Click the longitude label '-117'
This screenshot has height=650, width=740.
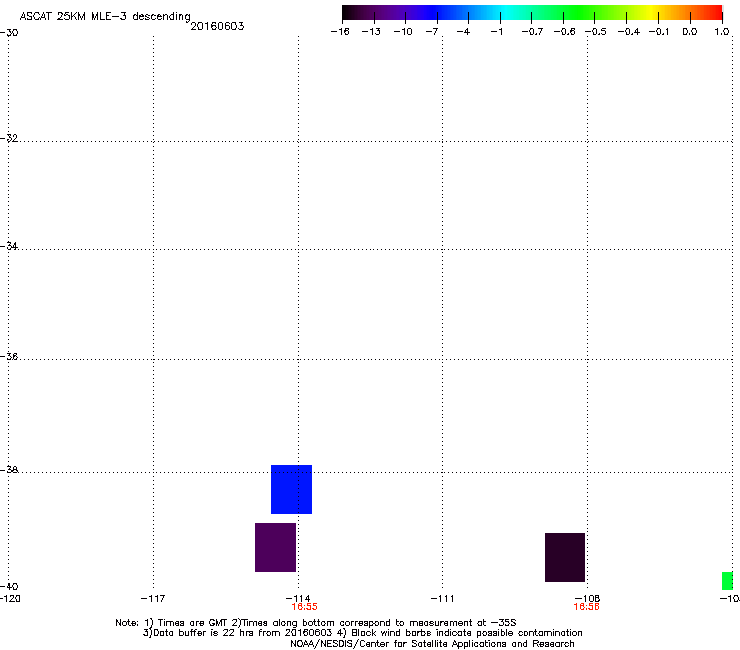pyautogui.click(x=153, y=599)
